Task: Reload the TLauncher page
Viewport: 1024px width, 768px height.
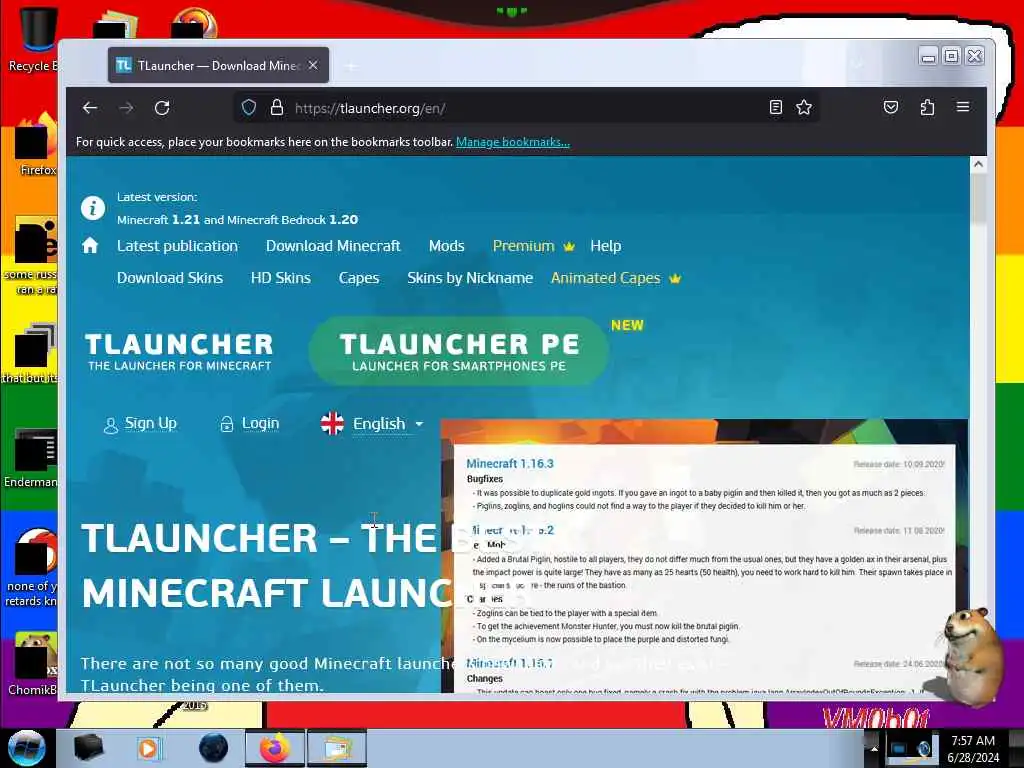Action: pyautogui.click(x=162, y=108)
